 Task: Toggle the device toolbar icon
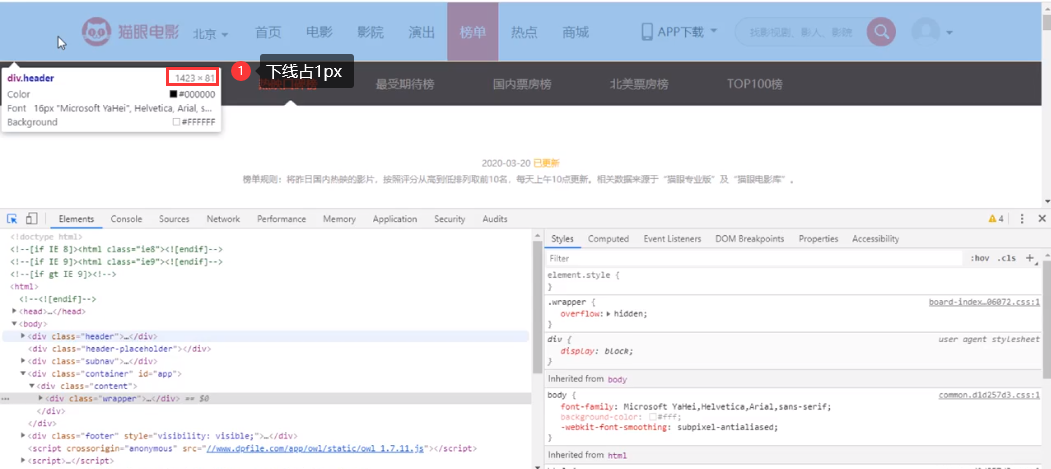click(x=32, y=218)
